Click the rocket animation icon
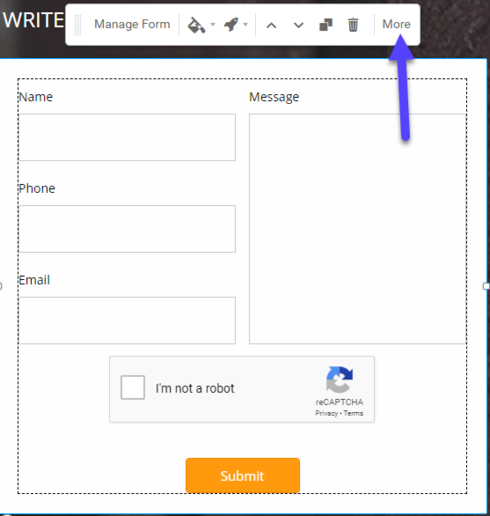Image resolution: width=490 pixels, height=516 pixels. (231, 25)
